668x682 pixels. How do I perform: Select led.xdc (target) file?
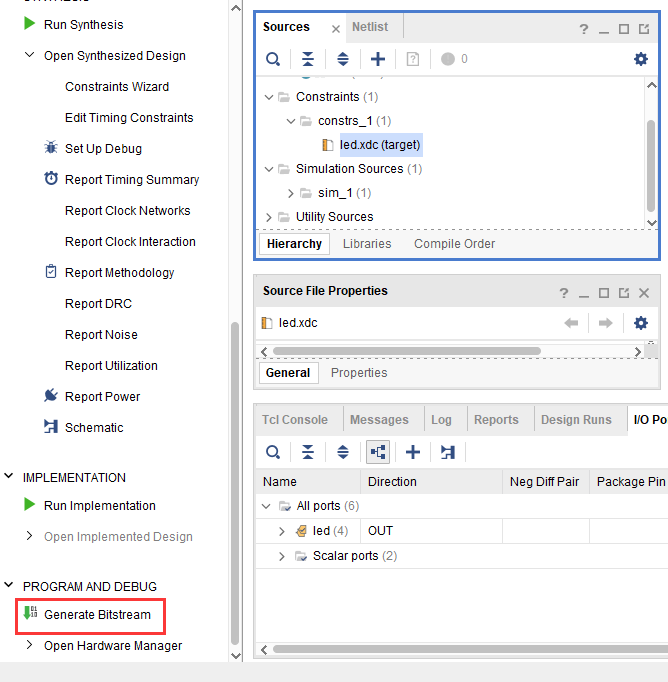pos(380,144)
